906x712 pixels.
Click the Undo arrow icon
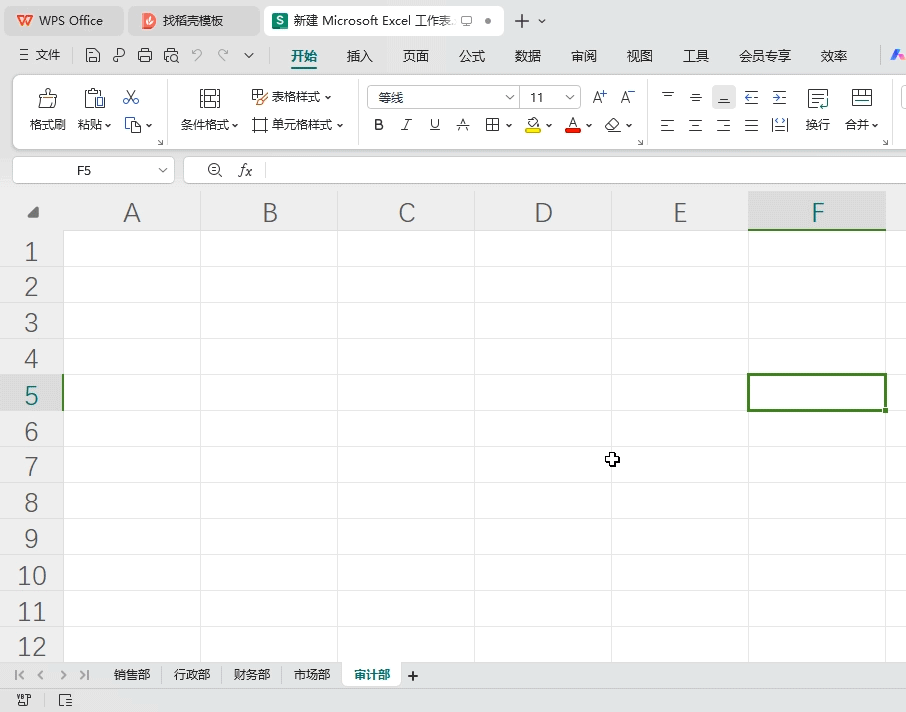click(x=196, y=55)
